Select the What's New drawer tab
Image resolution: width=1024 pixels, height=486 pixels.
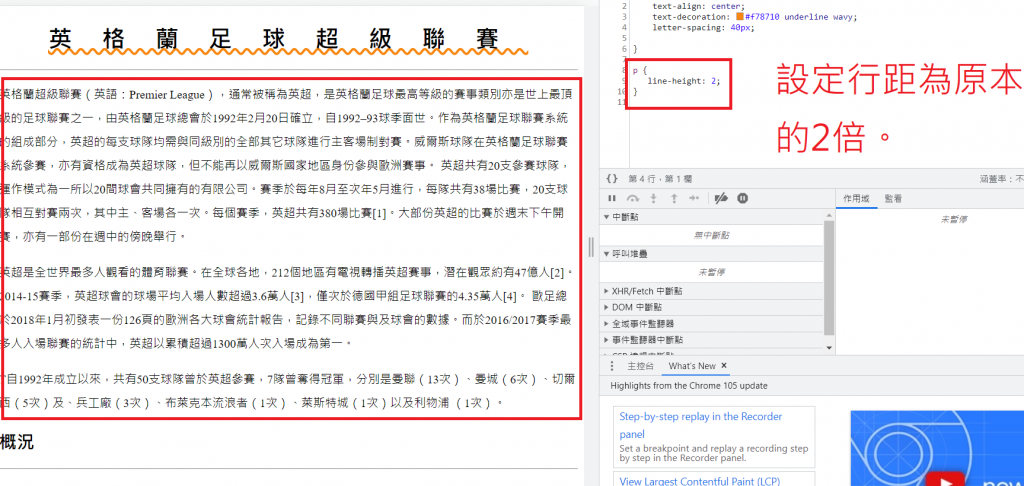[692, 366]
